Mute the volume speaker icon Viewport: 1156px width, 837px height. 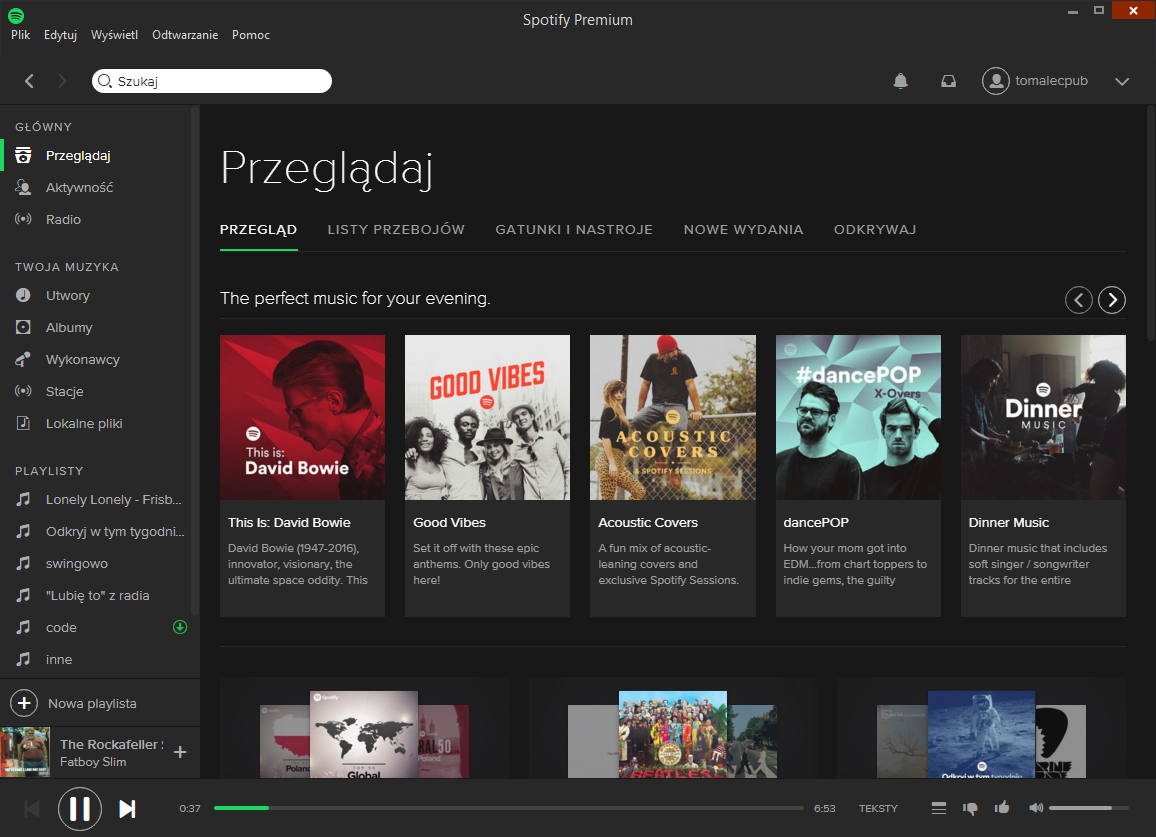click(1035, 808)
